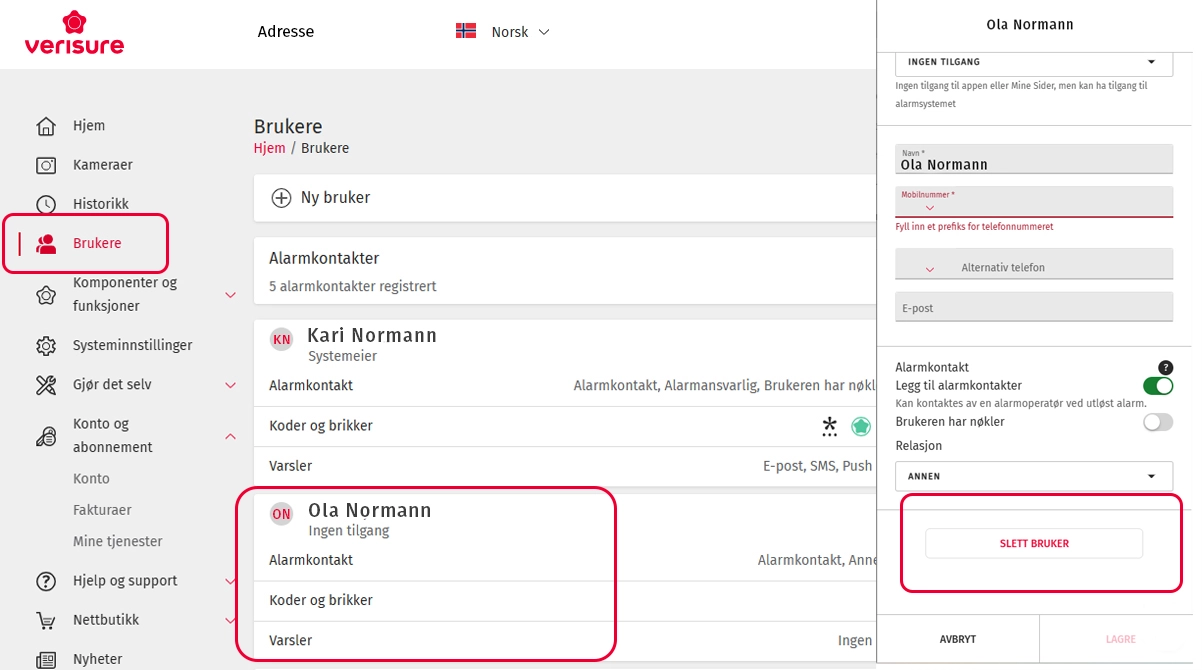
Task: Open Kari Normann's Koder og brikker row
Action: [565, 426]
